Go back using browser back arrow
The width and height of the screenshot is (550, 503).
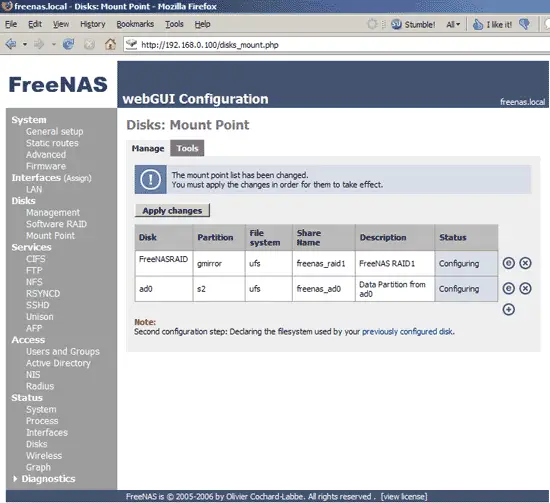[11, 45]
